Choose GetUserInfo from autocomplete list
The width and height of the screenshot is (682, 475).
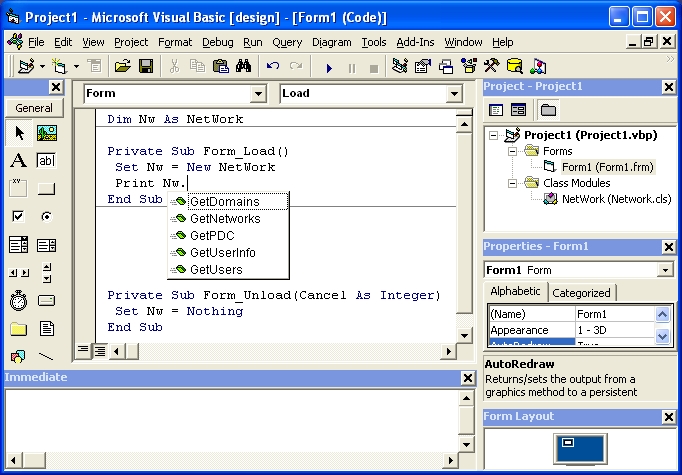[228, 253]
